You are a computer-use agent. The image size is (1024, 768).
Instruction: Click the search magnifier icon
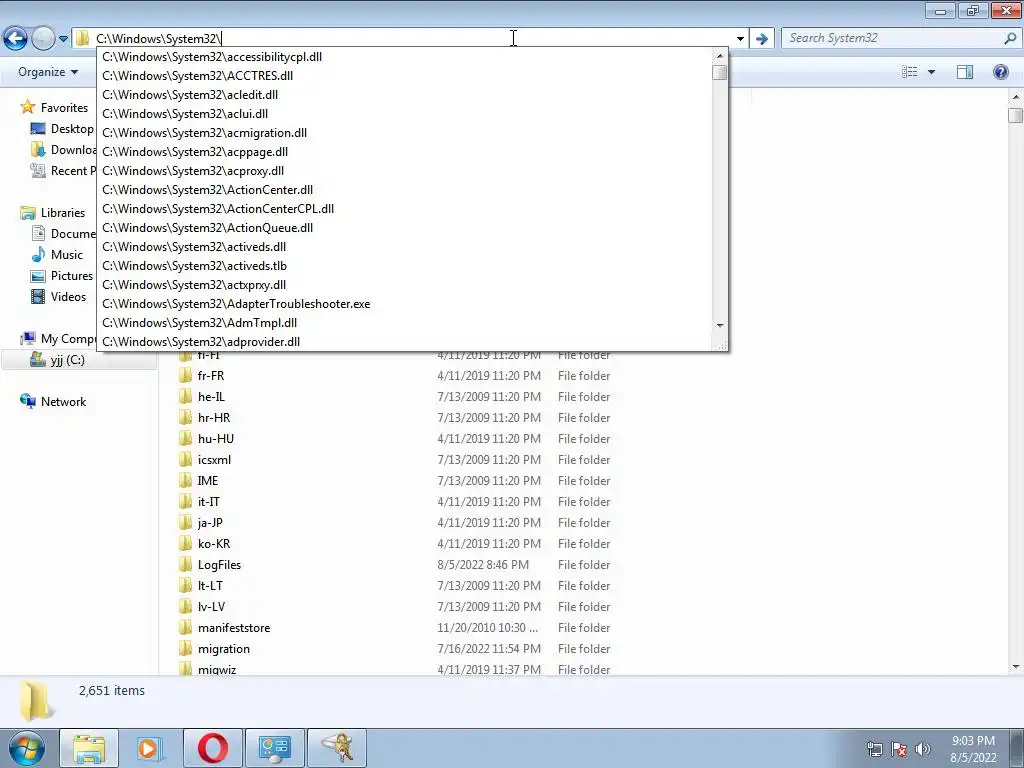1010,38
